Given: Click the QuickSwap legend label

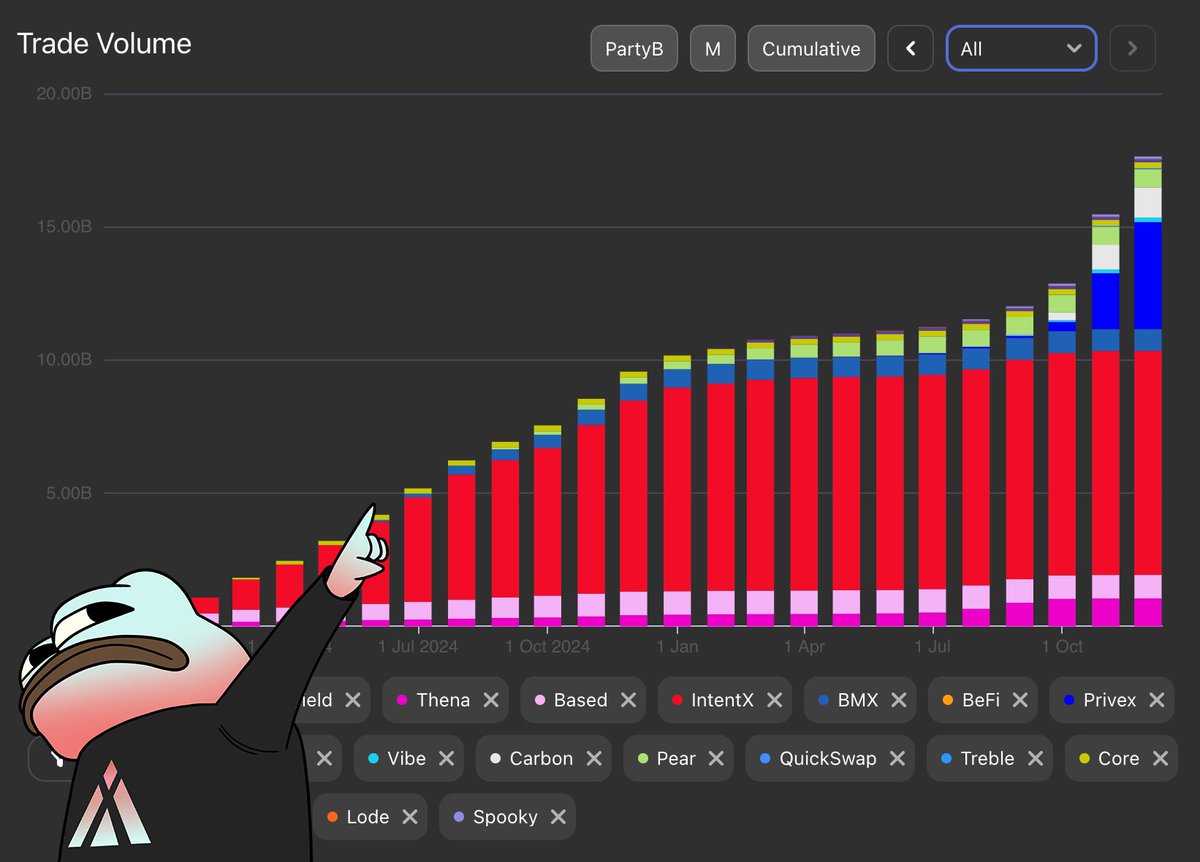Looking at the screenshot, I should click(828, 759).
